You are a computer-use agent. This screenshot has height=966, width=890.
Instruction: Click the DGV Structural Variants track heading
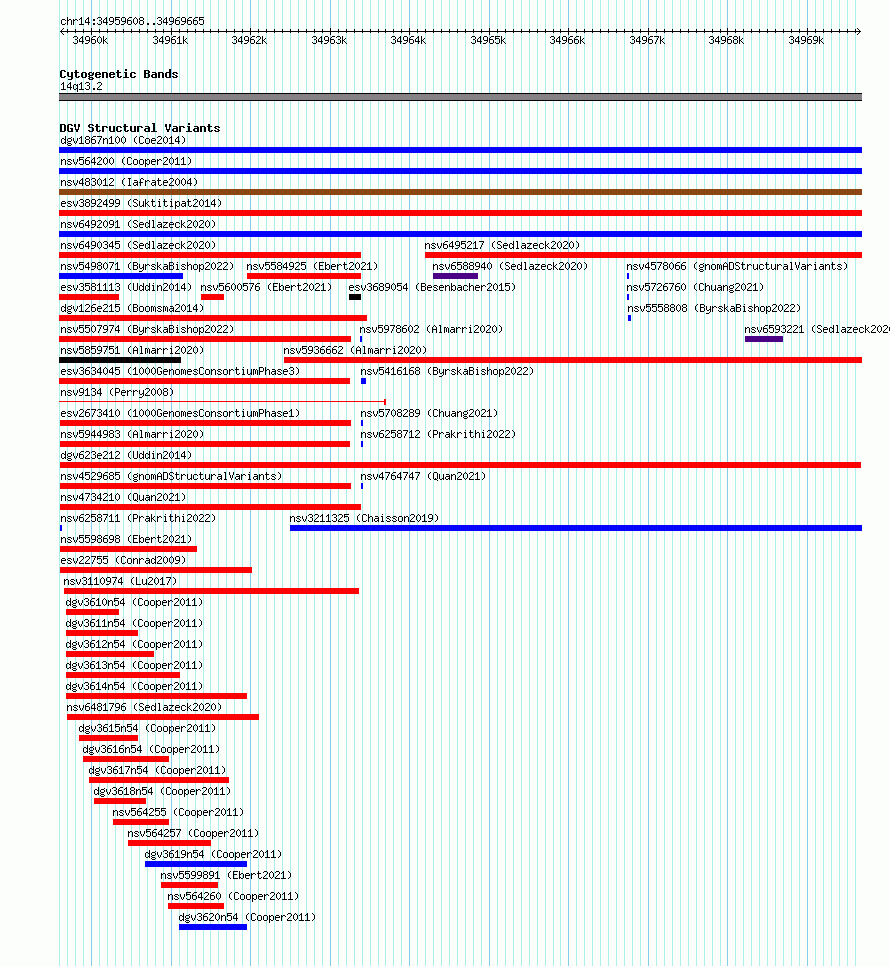click(140, 128)
